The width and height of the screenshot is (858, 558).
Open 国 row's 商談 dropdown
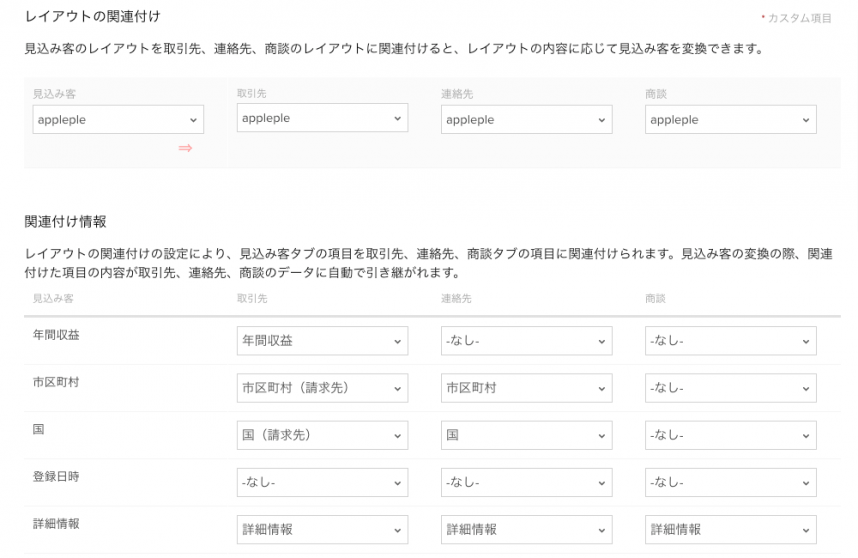pos(730,435)
